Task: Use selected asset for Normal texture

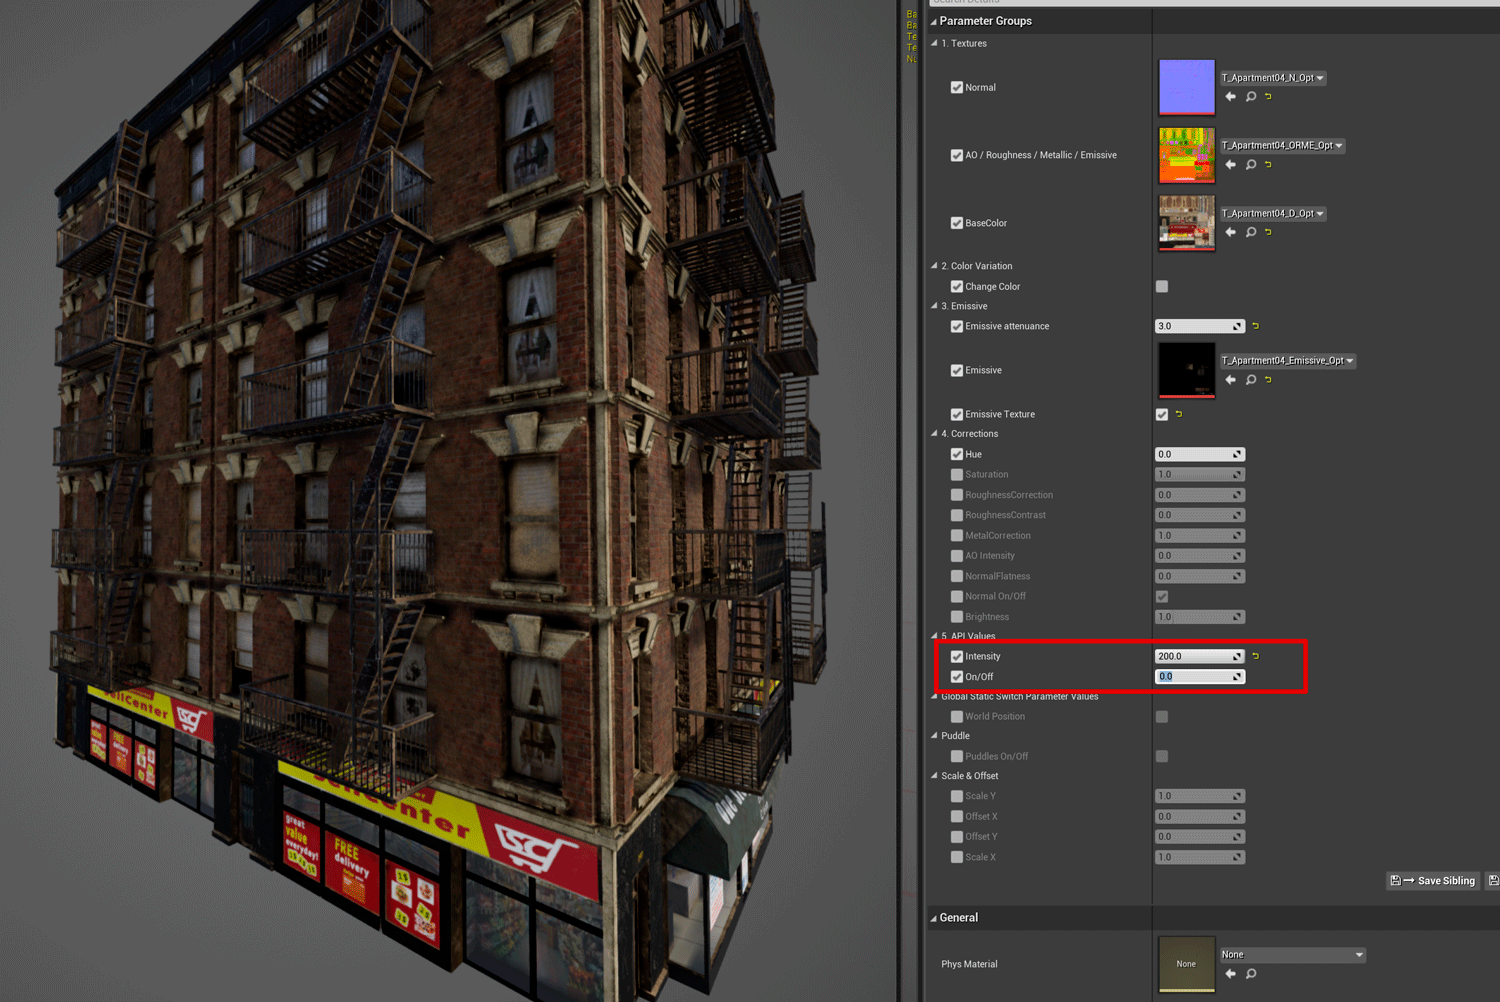Action: (1231, 97)
